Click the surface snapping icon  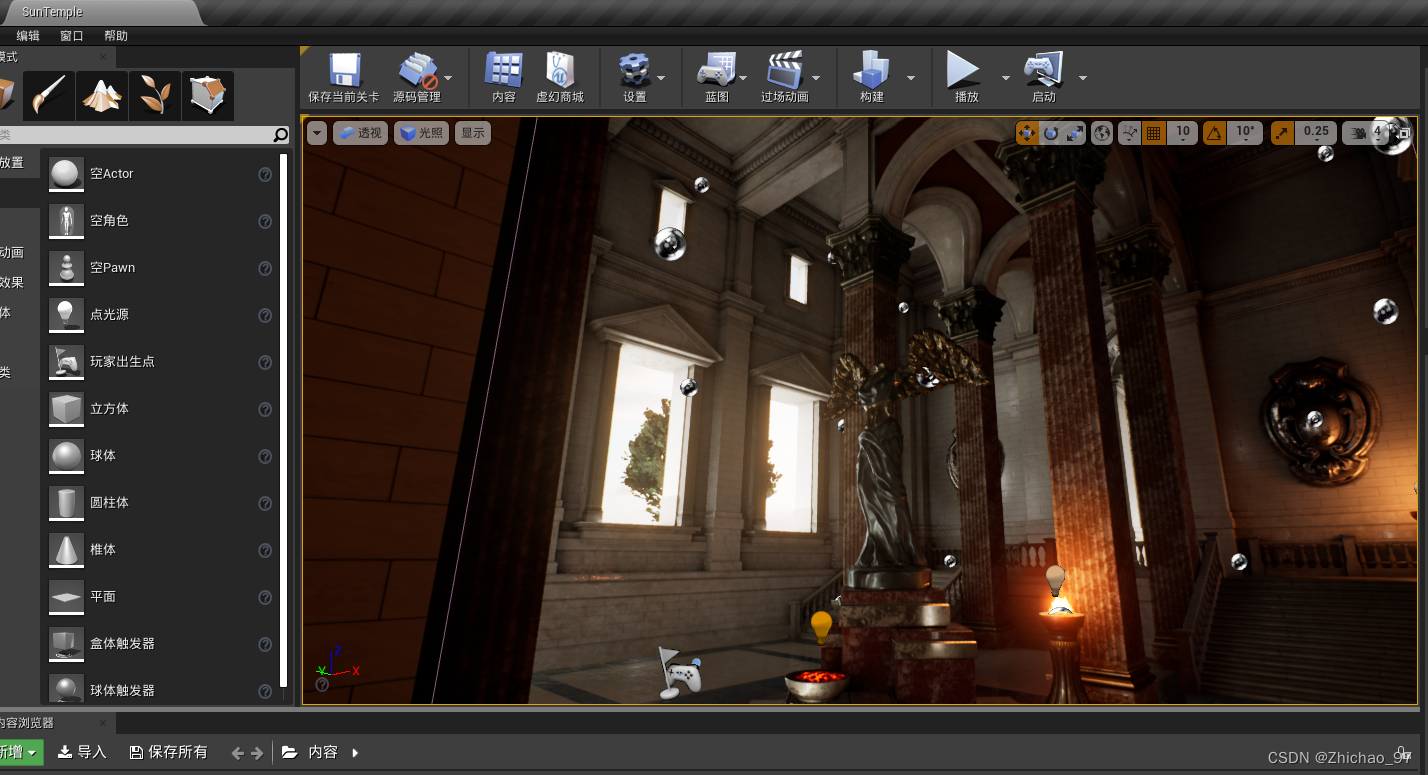(1129, 133)
